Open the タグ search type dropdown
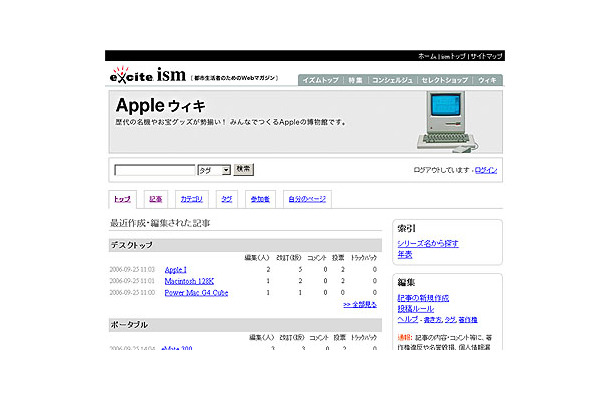 pyautogui.click(x=214, y=170)
